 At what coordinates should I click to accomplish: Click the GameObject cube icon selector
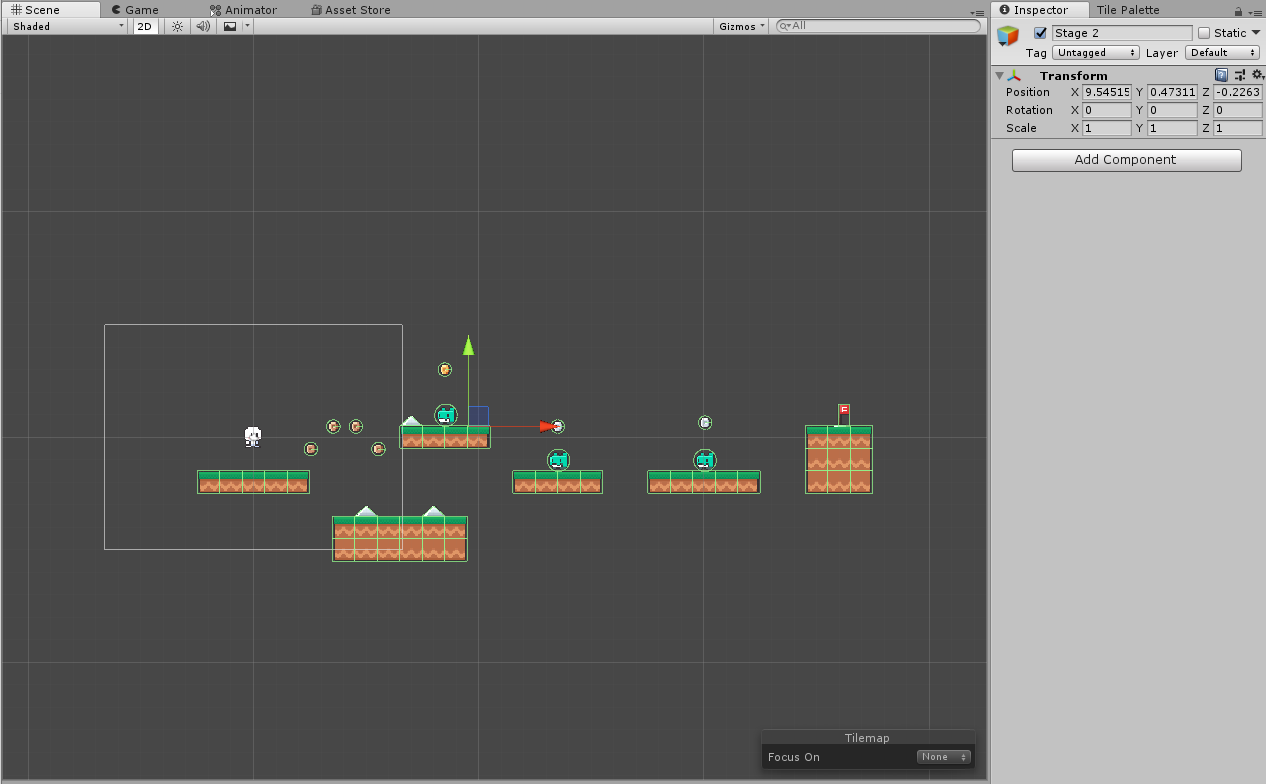pyautogui.click(x=1008, y=36)
